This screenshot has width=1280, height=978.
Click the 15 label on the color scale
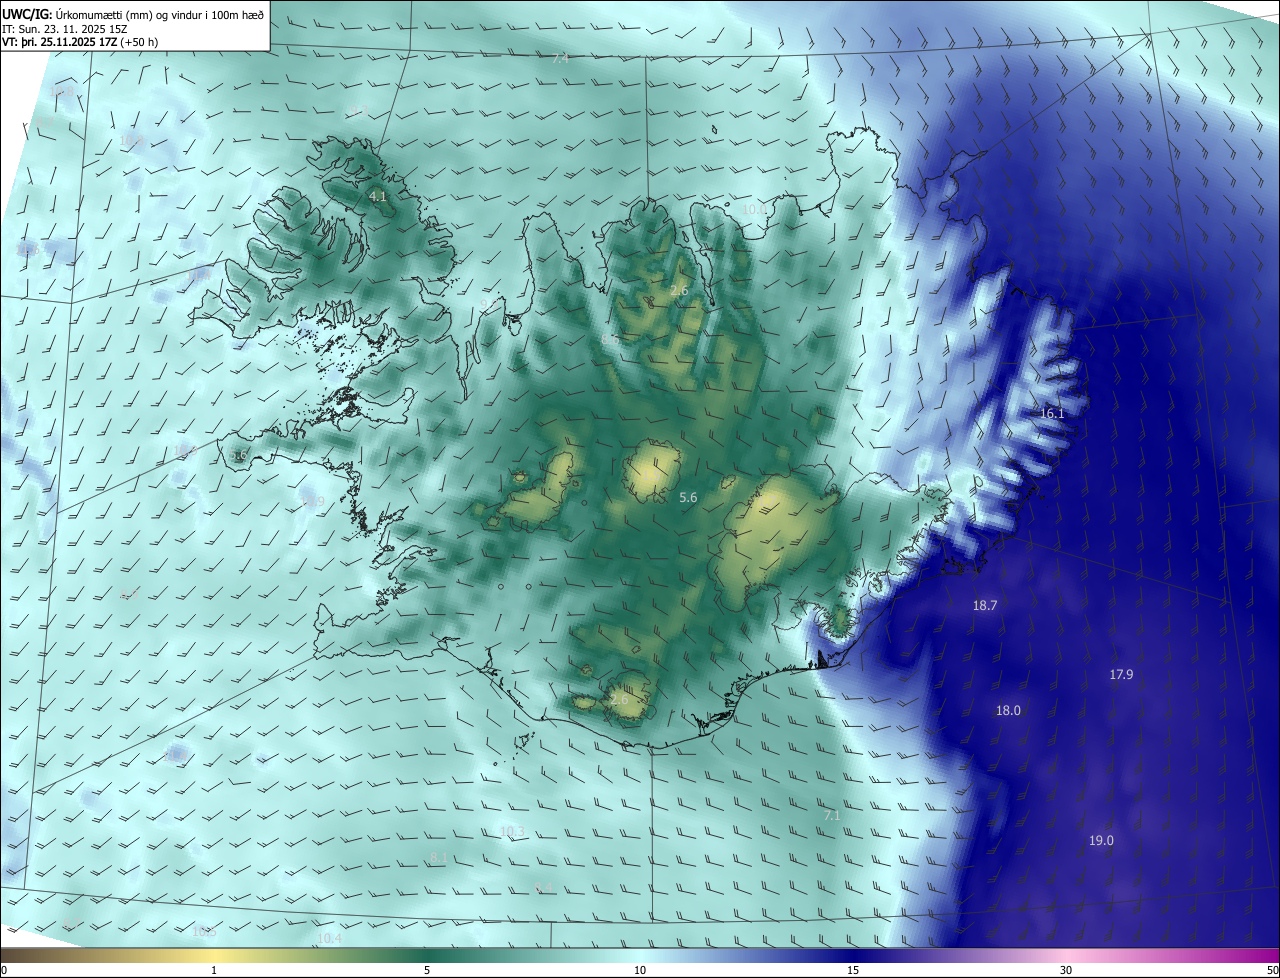pos(853,970)
